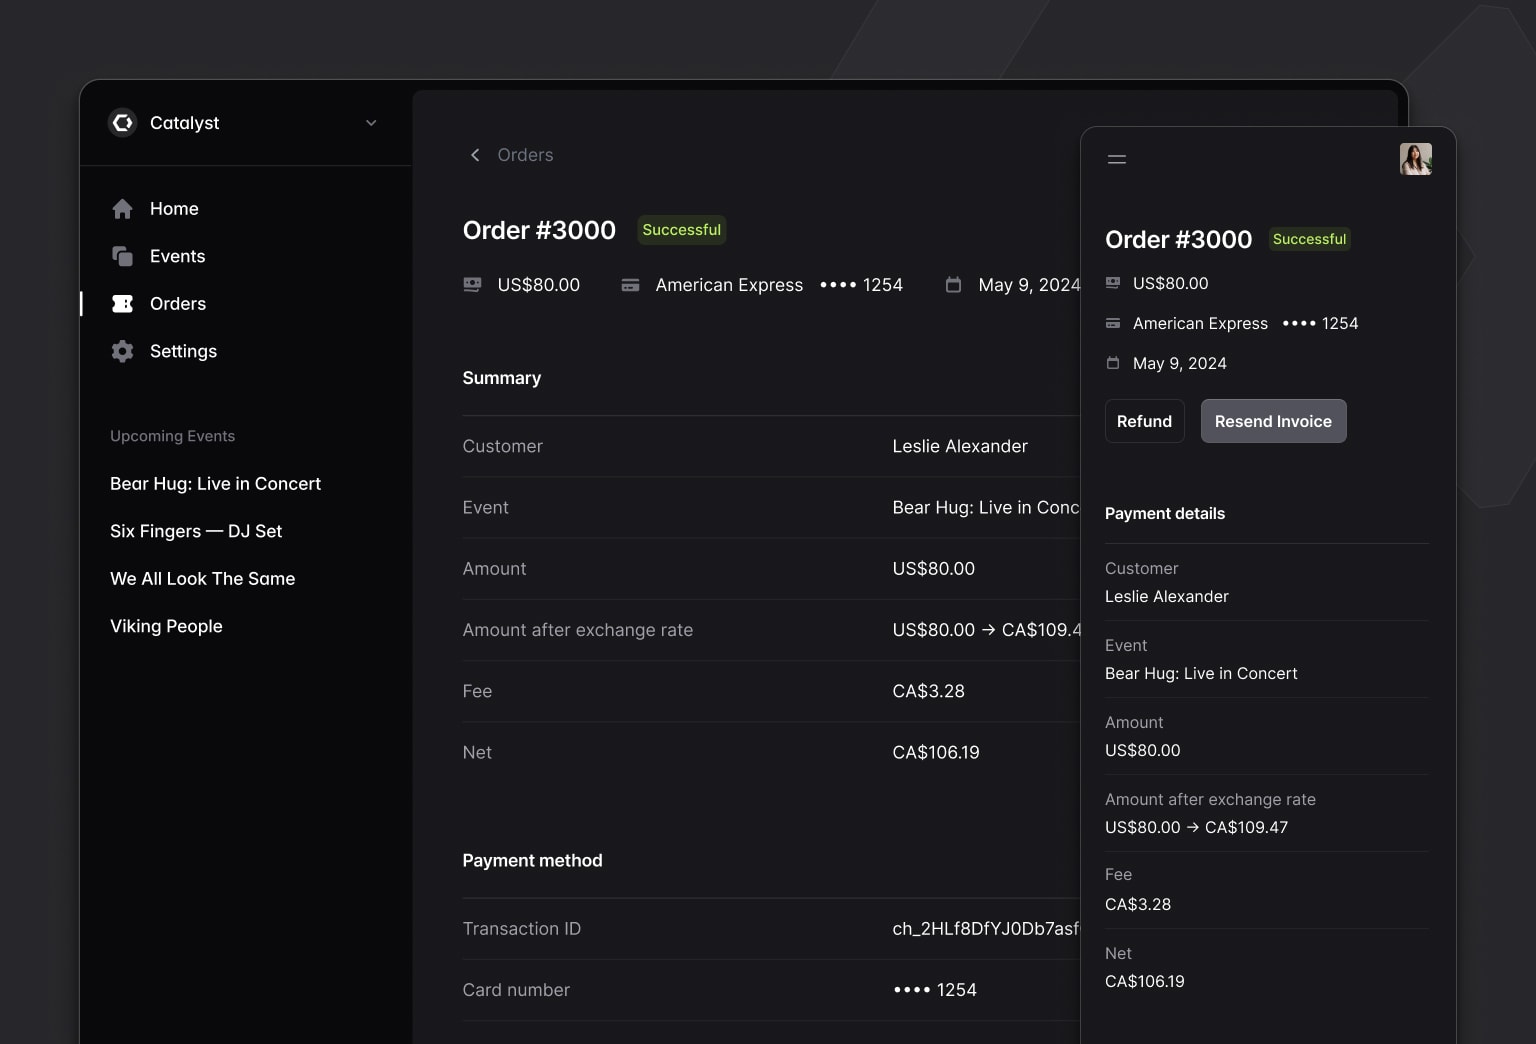Open the Bear Hug: Live in Concert event
Screen dimensions: 1536x1044
[215, 483]
